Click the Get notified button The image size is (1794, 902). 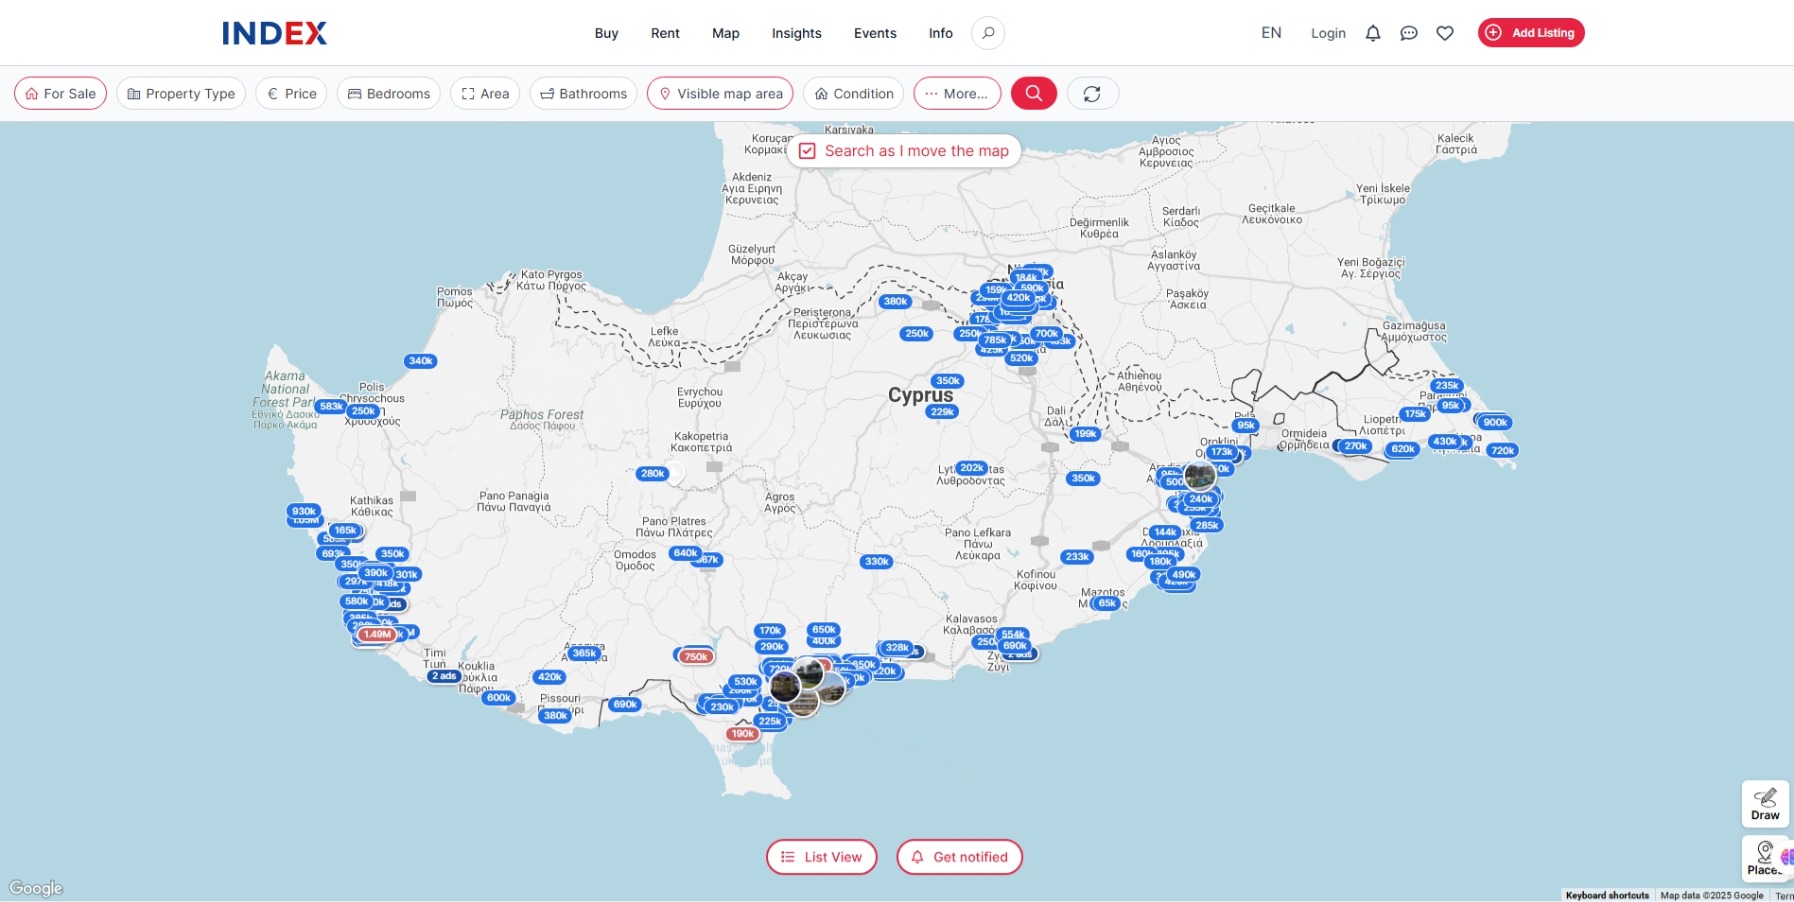click(x=959, y=857)
